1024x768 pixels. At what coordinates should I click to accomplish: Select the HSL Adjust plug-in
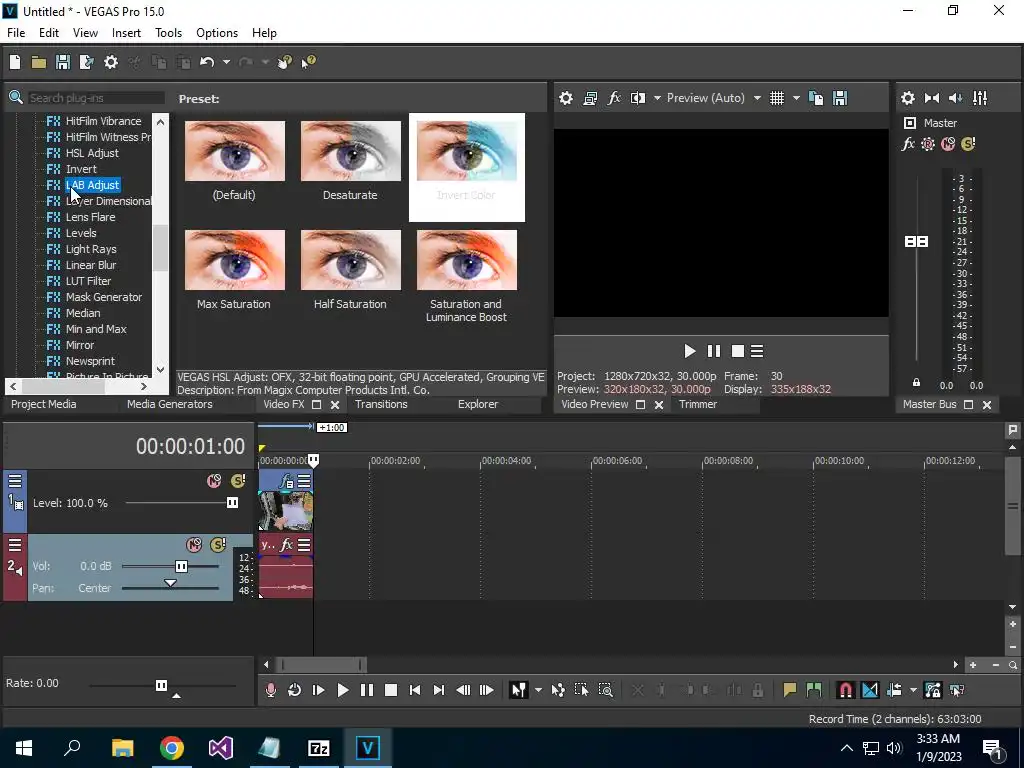[92, 153]
